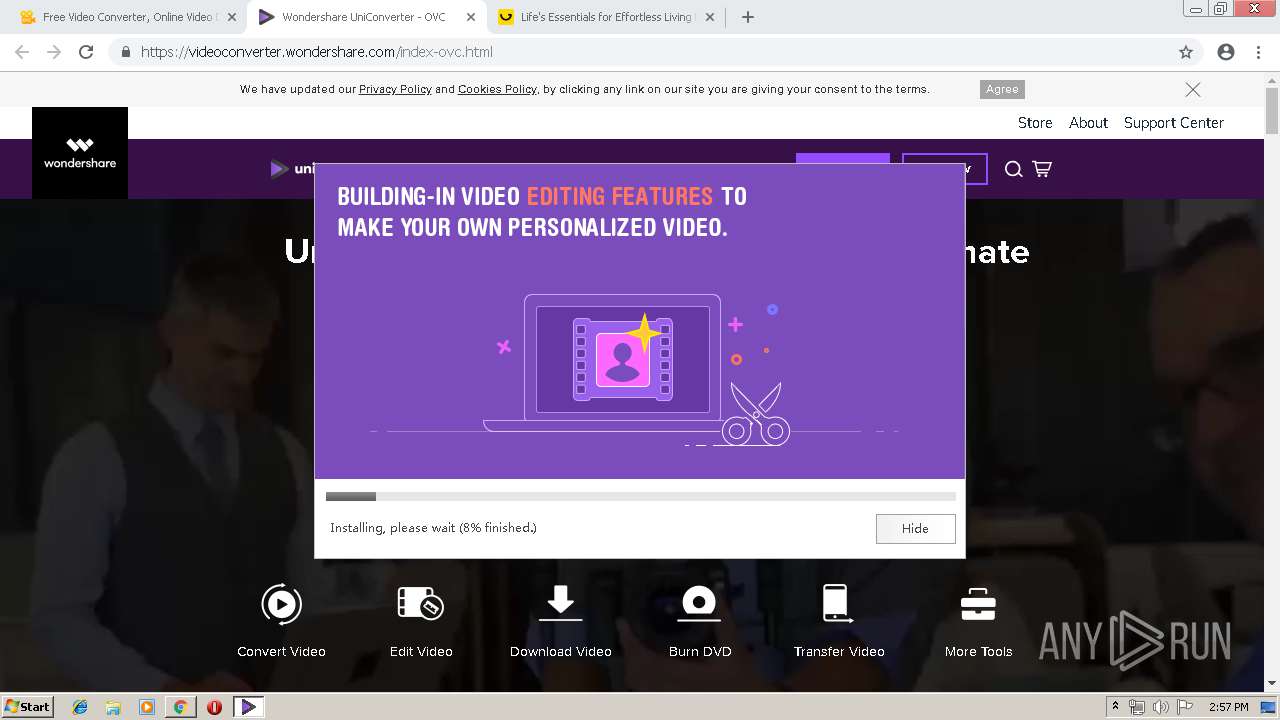Image resolution: width=1280 pixels, height=720 pixels.
Task: Dismiss the cookie notice with X
Action: click(1193, 89)
